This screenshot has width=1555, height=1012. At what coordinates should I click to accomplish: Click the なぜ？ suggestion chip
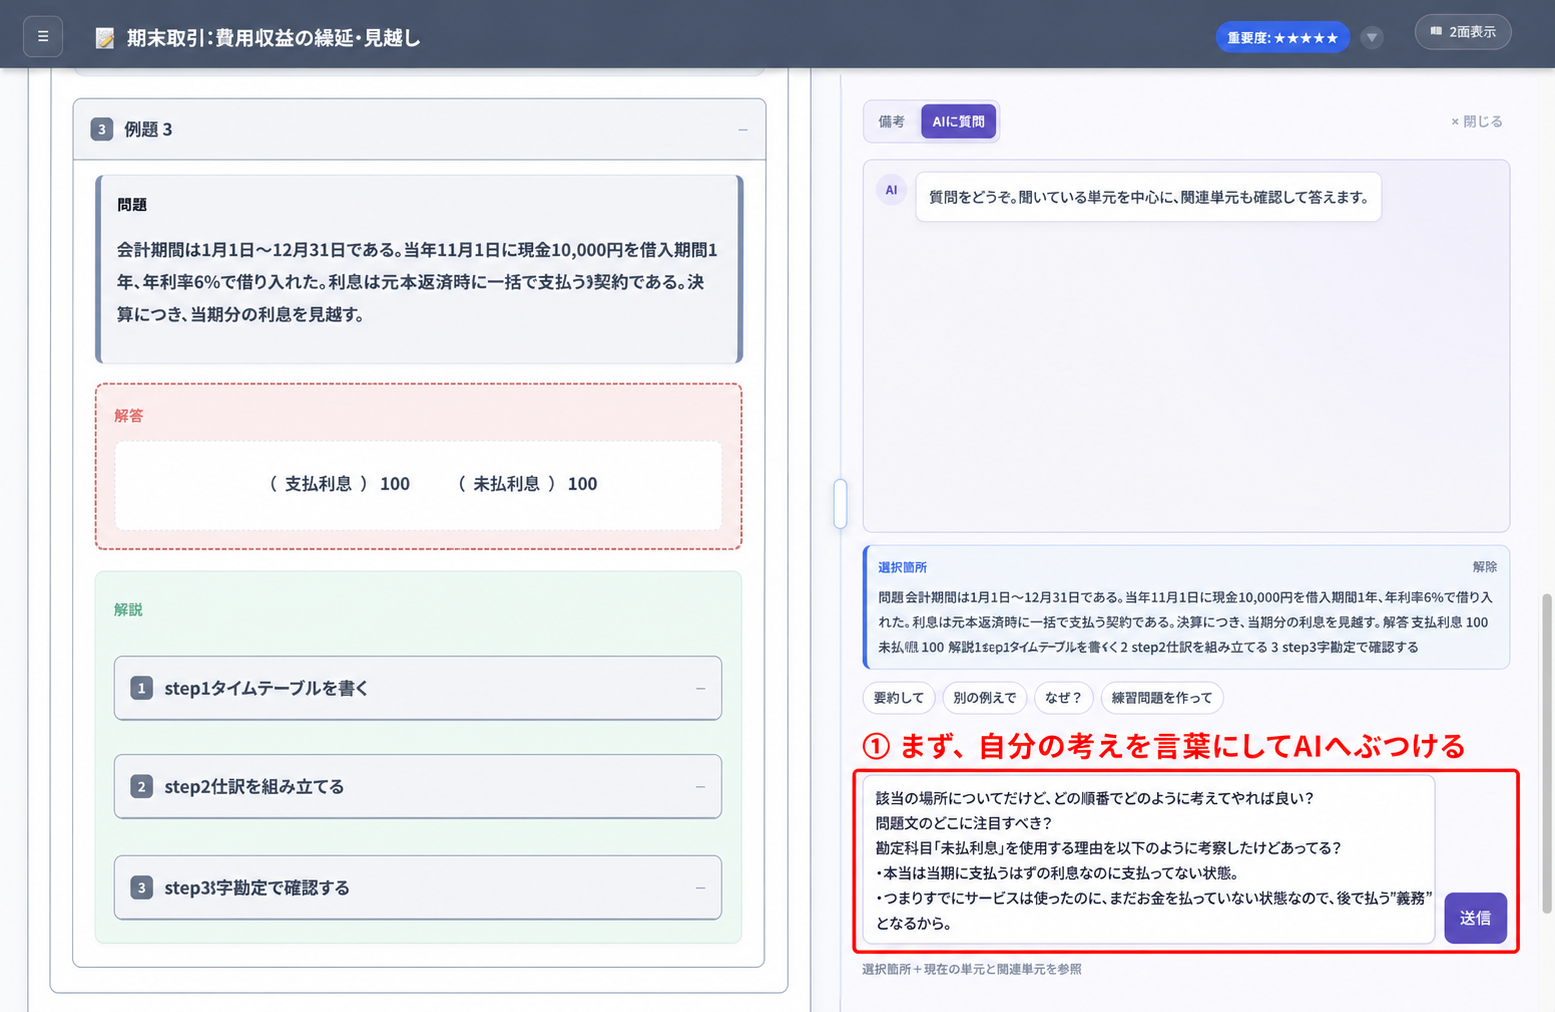(x=1064, y=698)
